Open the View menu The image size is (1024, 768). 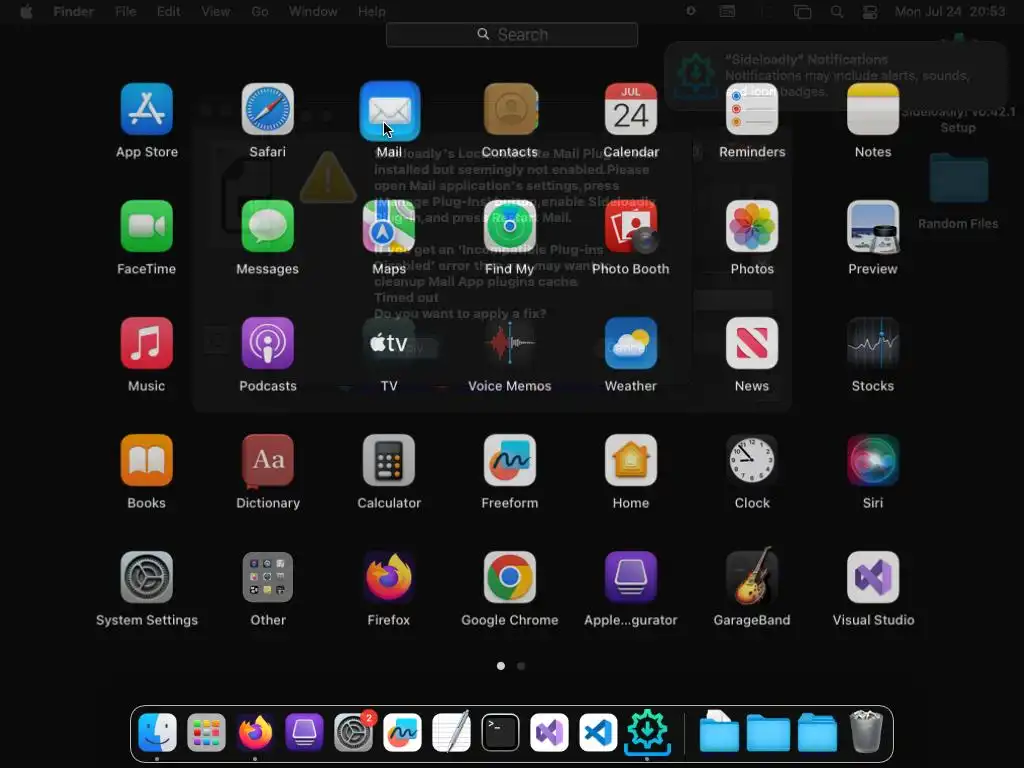(216, 11)
